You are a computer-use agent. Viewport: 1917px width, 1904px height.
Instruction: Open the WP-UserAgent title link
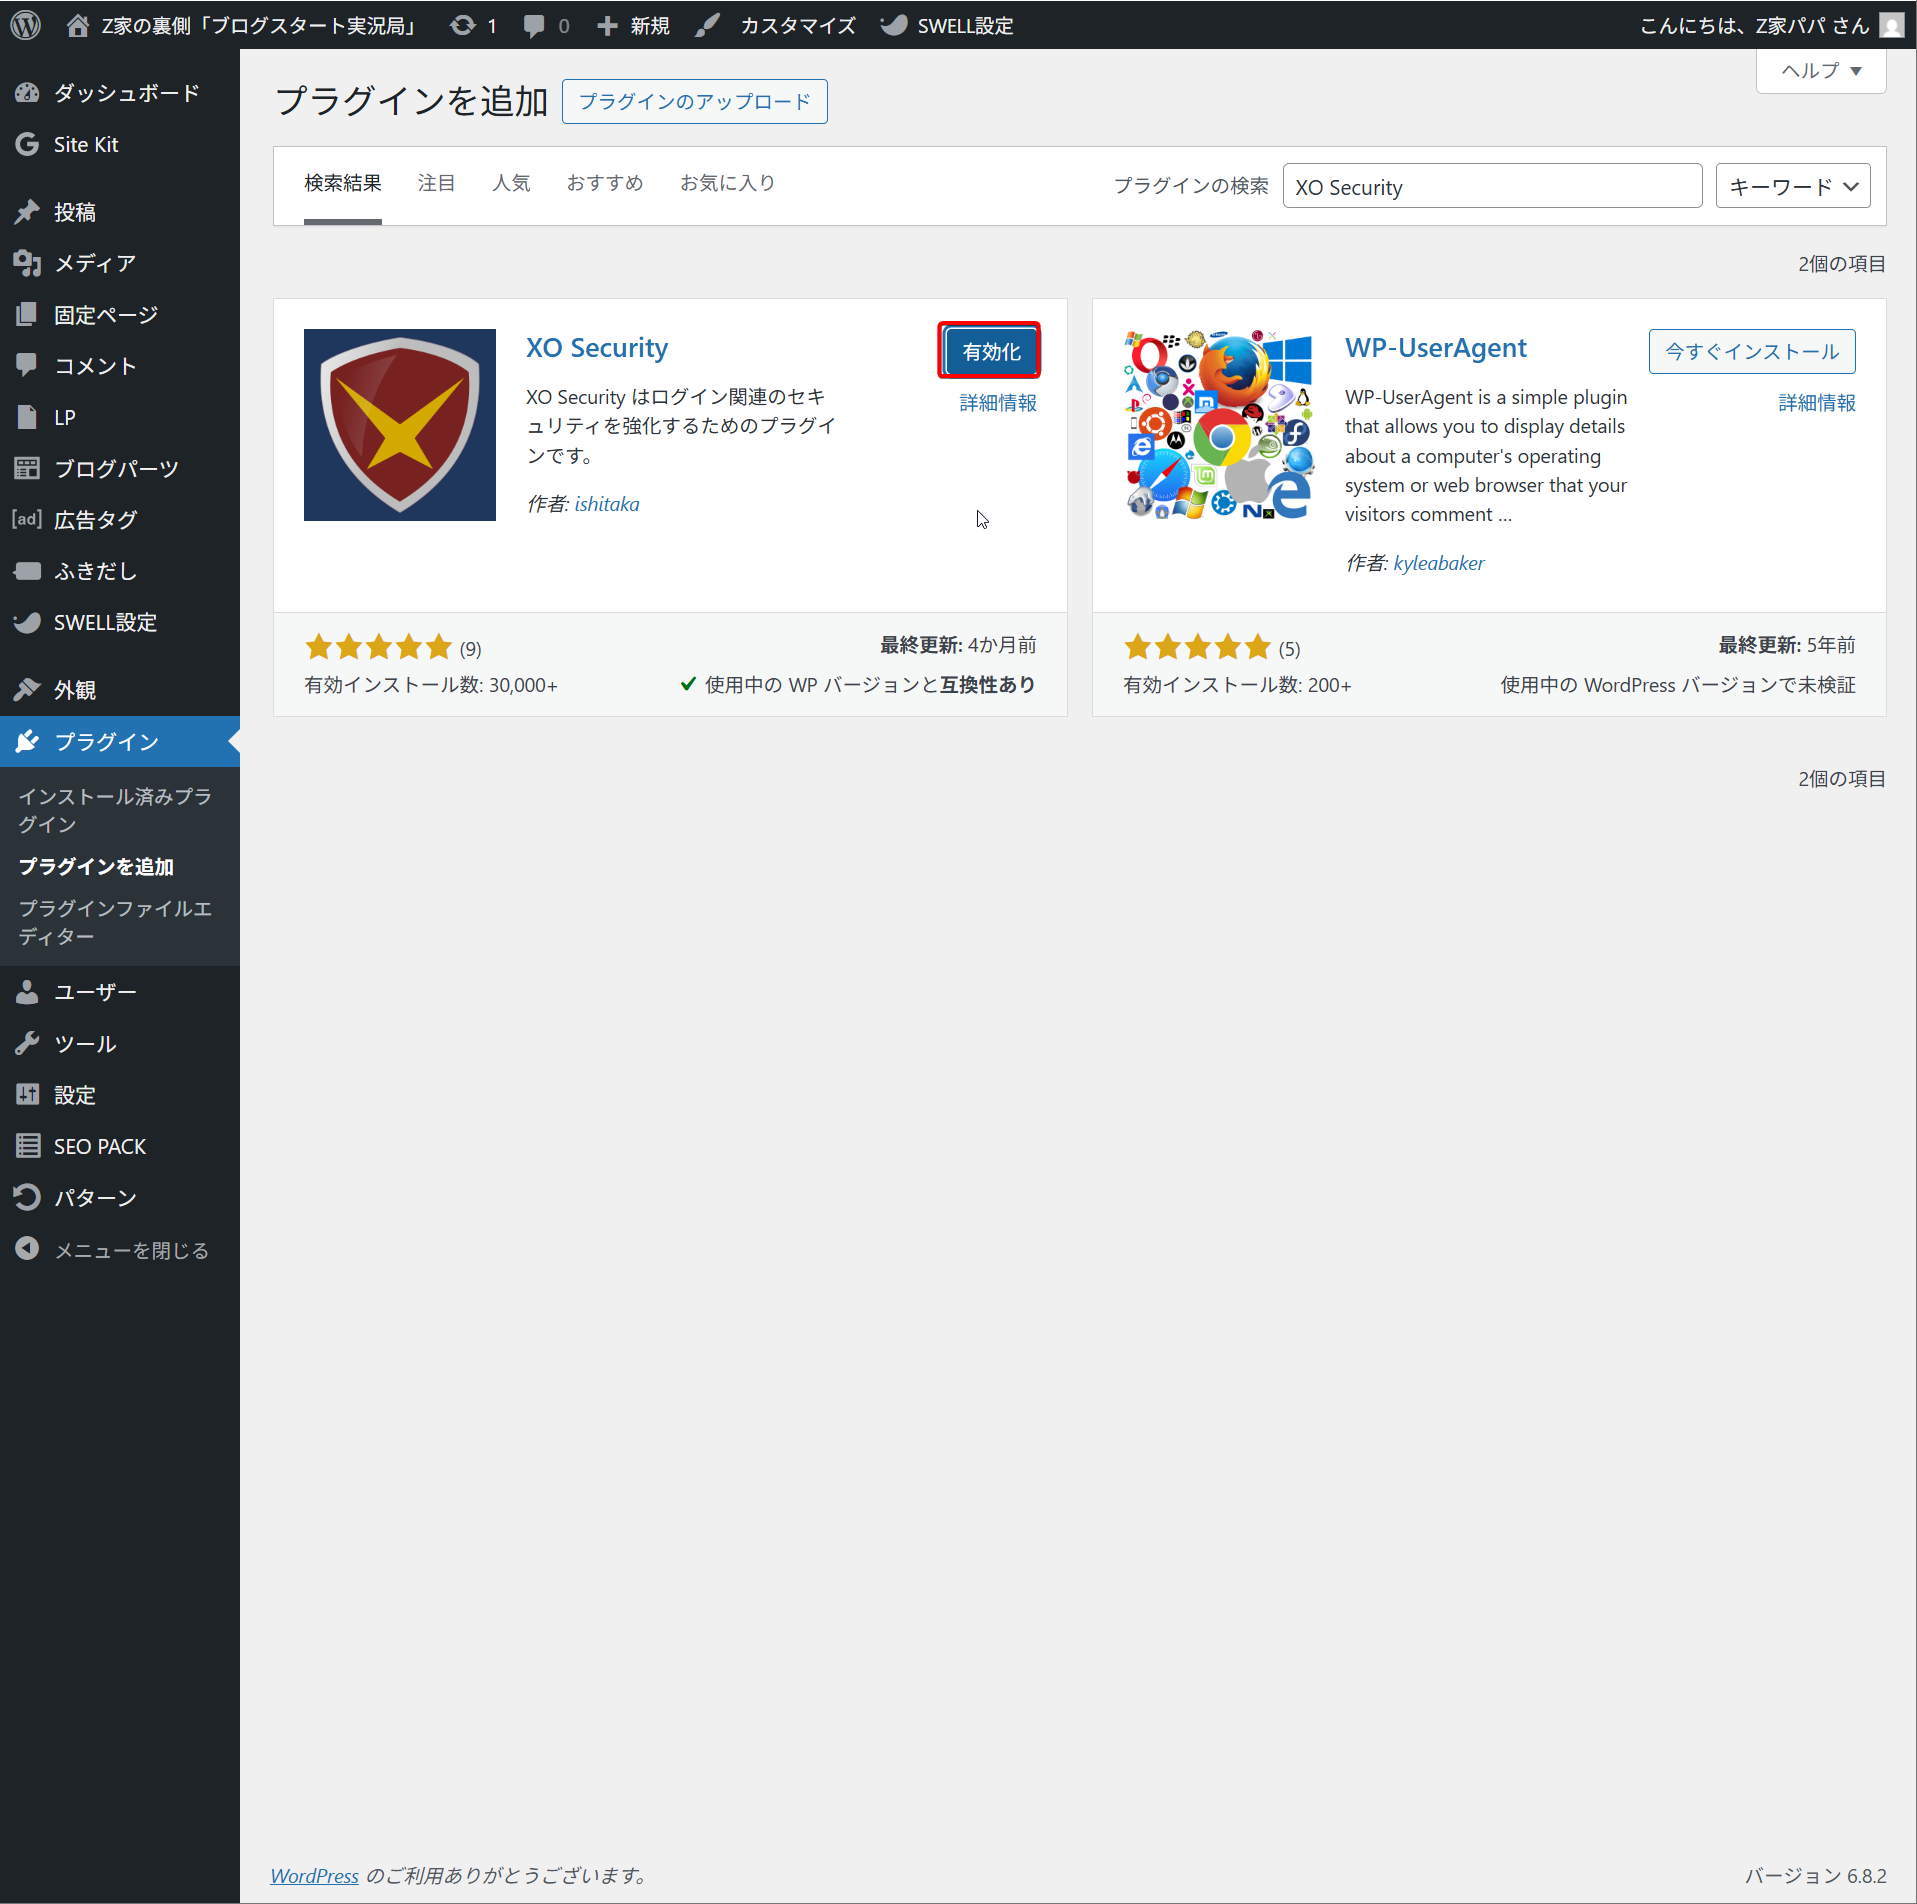point(1435,347)
